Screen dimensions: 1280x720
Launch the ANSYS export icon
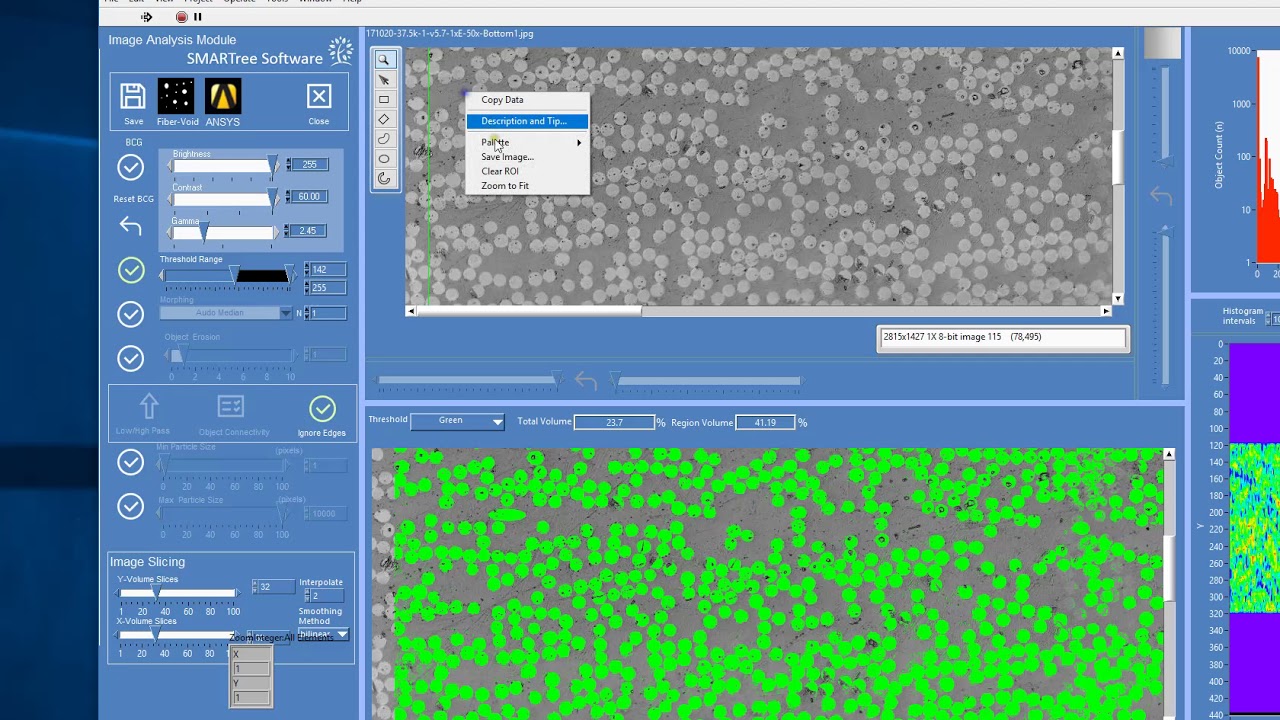(223, 96)
